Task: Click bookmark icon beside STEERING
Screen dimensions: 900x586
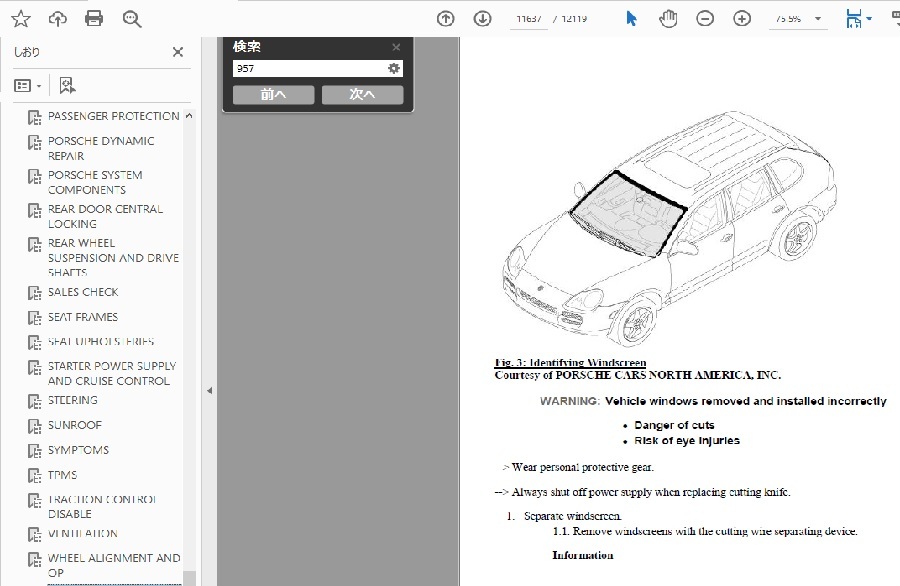Action: (34, 401)
